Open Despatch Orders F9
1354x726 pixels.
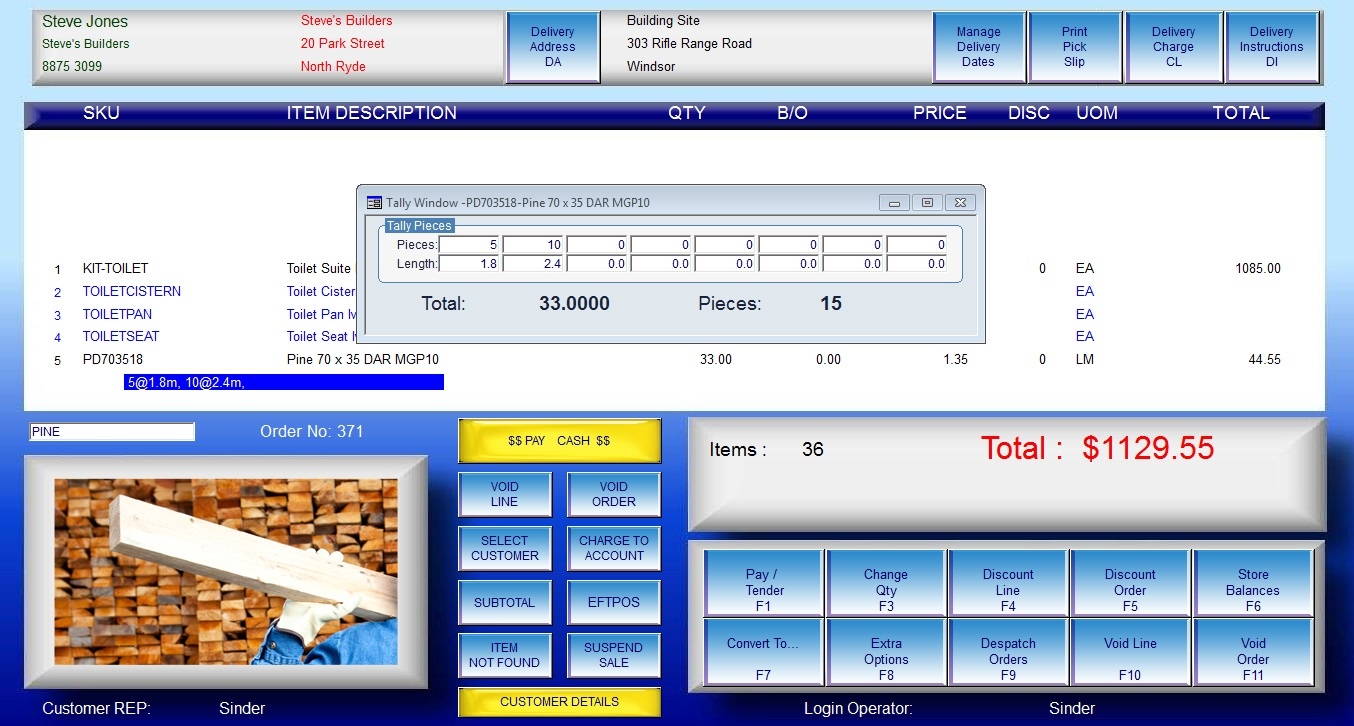1008,652
